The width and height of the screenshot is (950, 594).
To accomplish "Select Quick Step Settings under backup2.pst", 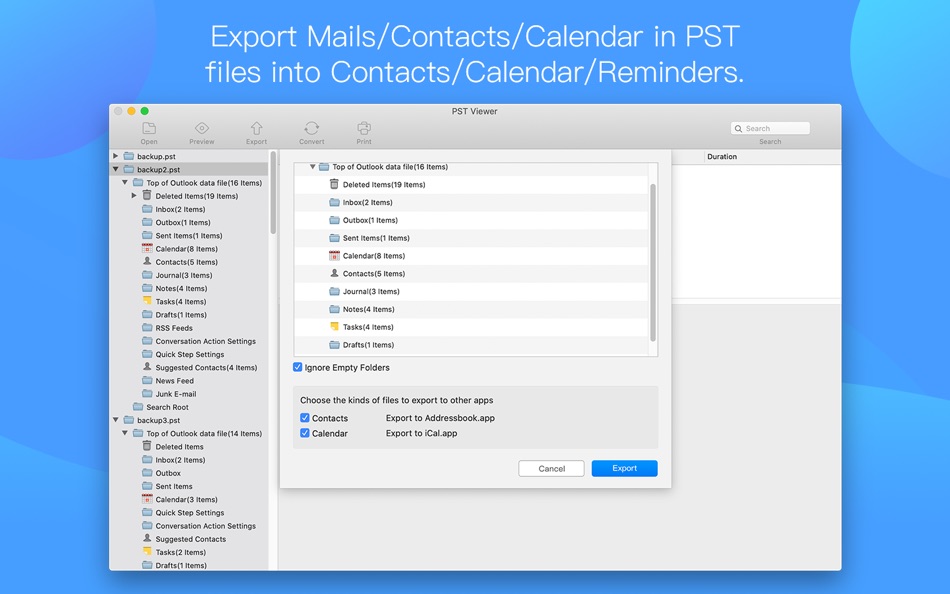I will (x=189, y=354).
